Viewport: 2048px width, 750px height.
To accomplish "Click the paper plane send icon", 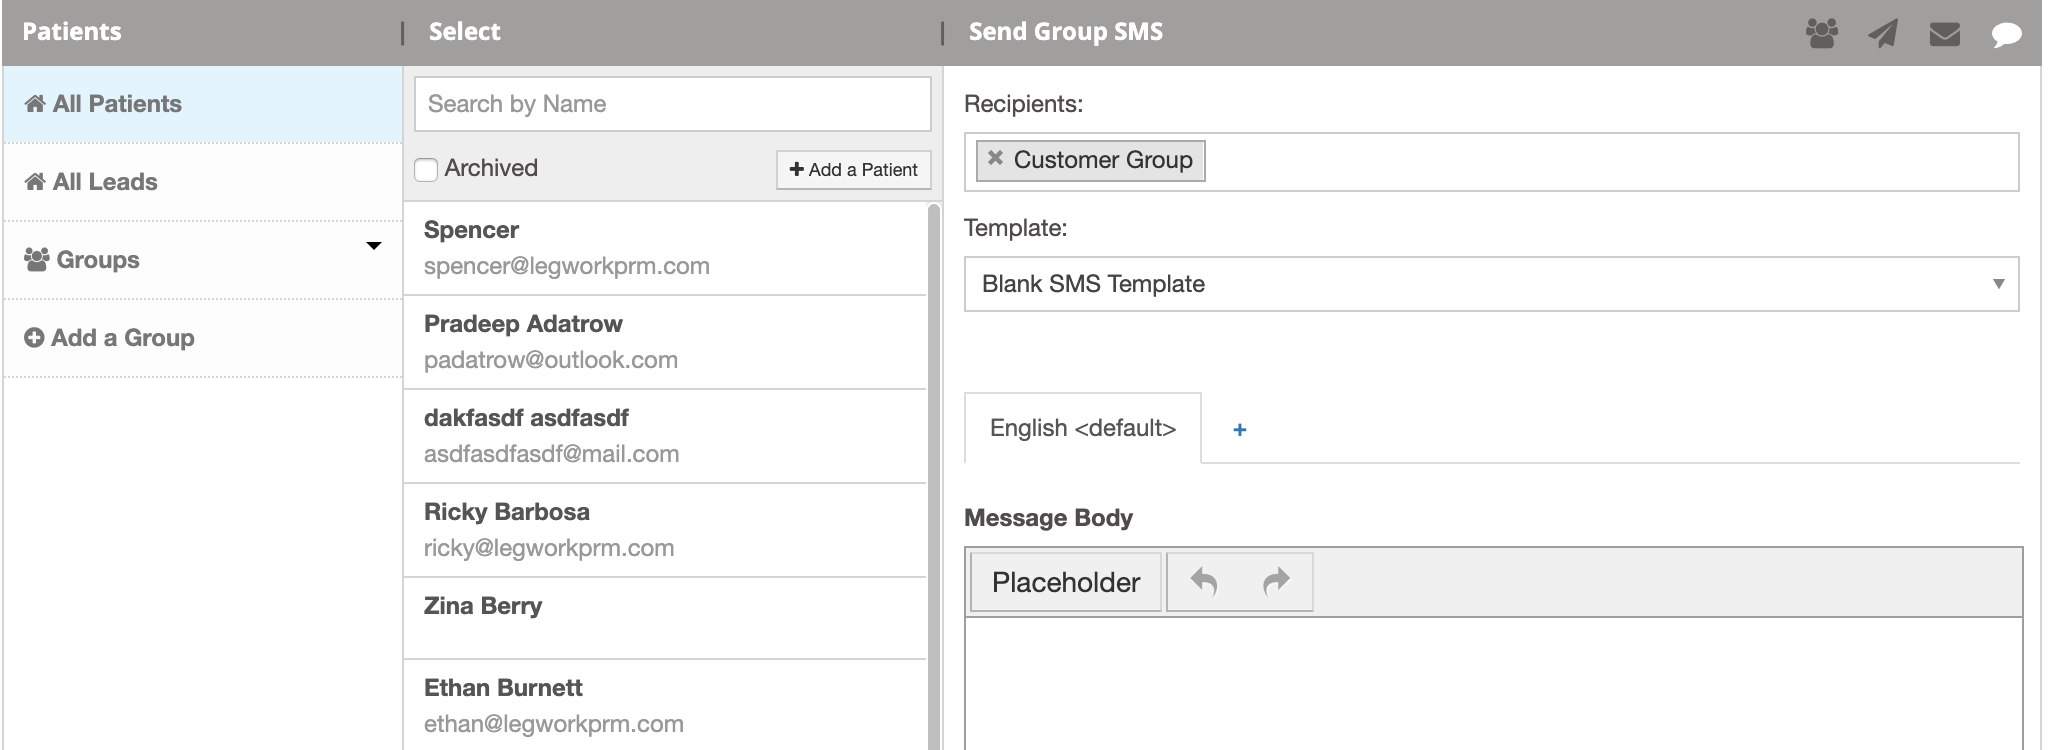I will [1883, 34].
